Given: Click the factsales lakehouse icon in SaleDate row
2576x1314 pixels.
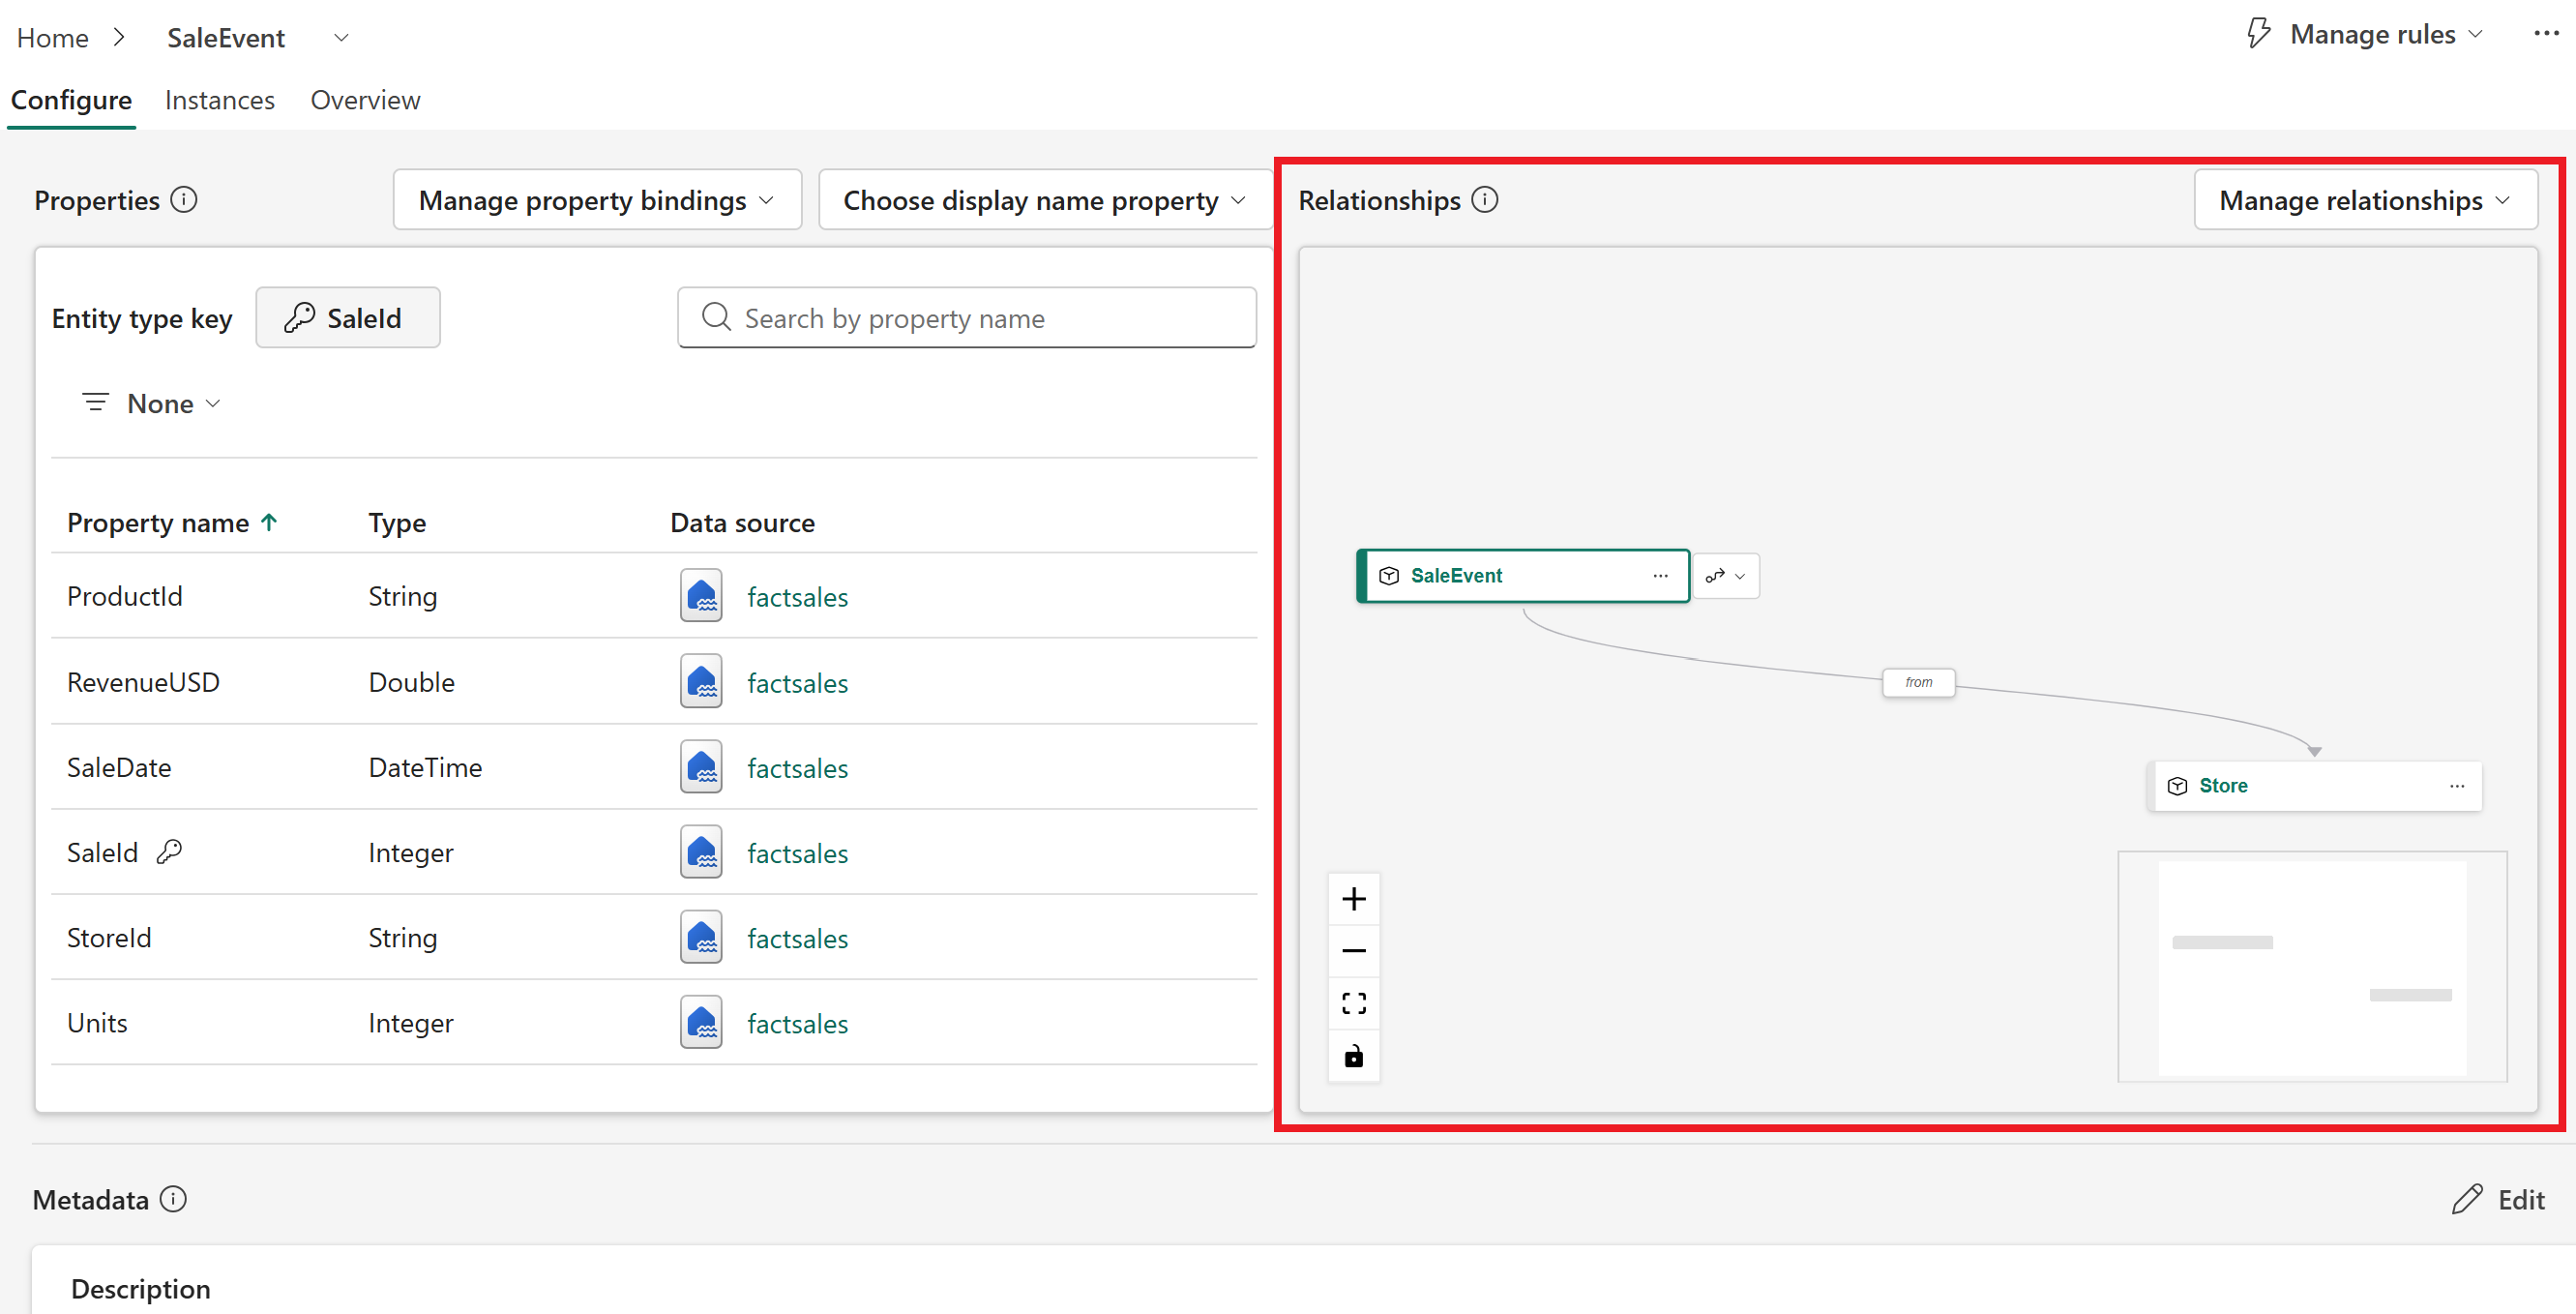Looking at the screenshot, I should (701, 767).
